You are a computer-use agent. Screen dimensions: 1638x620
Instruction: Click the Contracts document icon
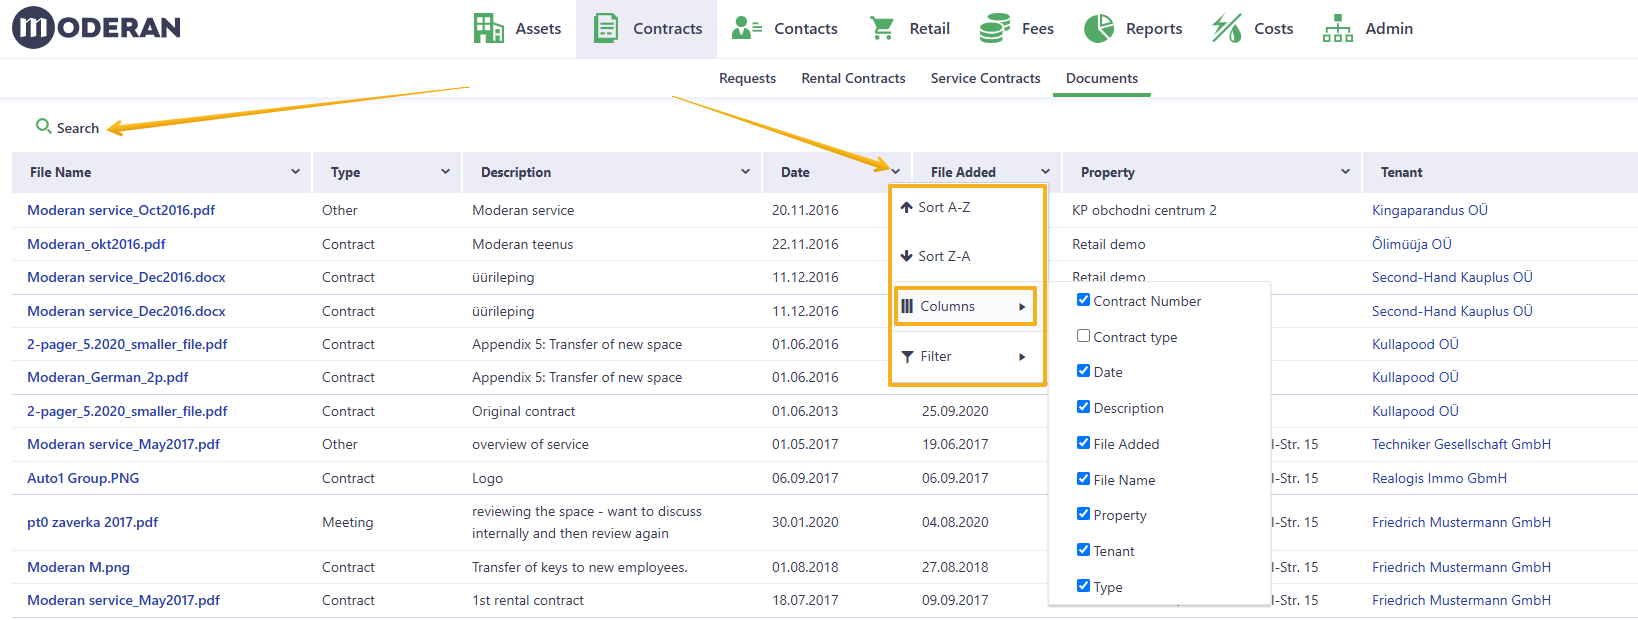605,28
